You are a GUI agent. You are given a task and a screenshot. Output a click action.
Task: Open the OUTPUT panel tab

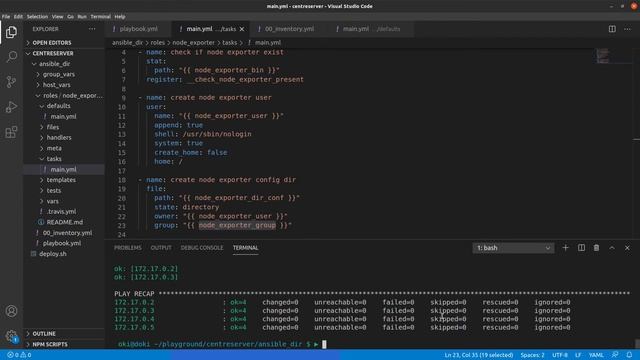pyautogui.click(x=161, y=248)
